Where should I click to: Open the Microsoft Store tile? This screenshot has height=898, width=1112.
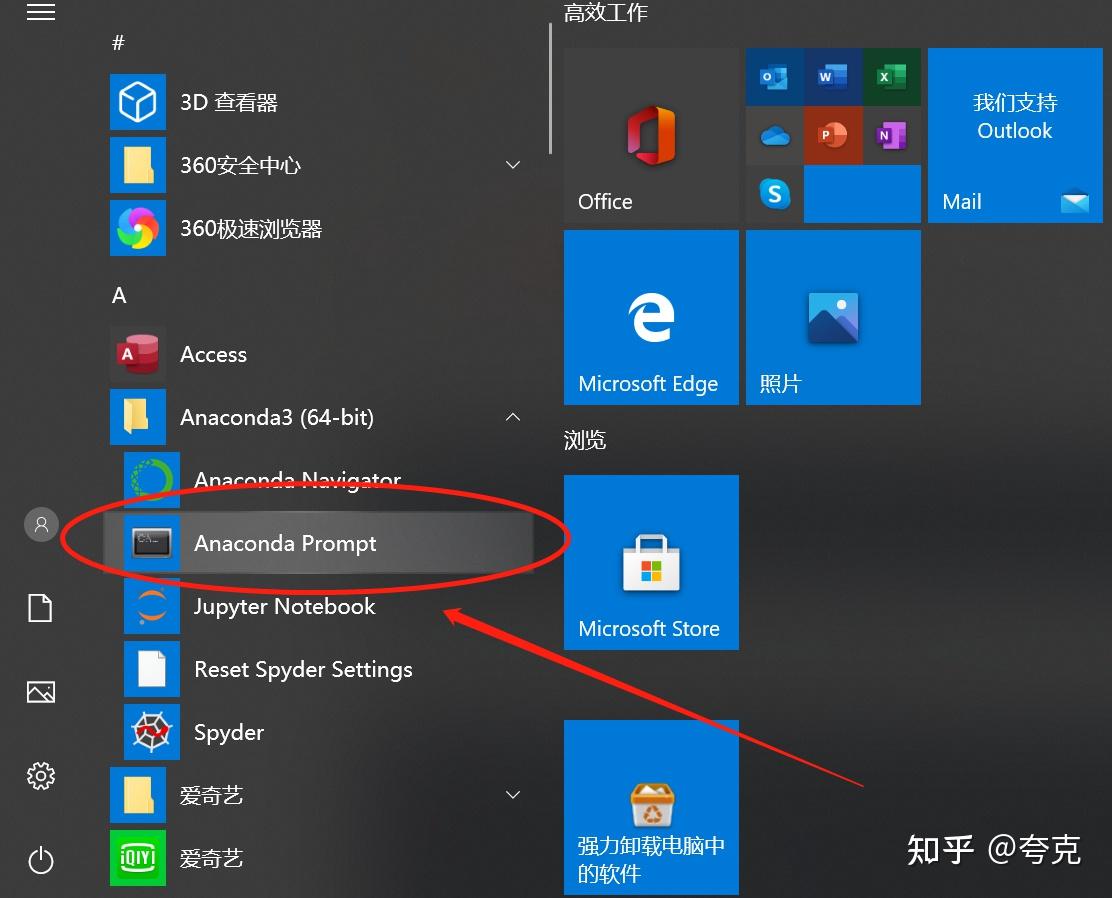(x=651, y=562)
